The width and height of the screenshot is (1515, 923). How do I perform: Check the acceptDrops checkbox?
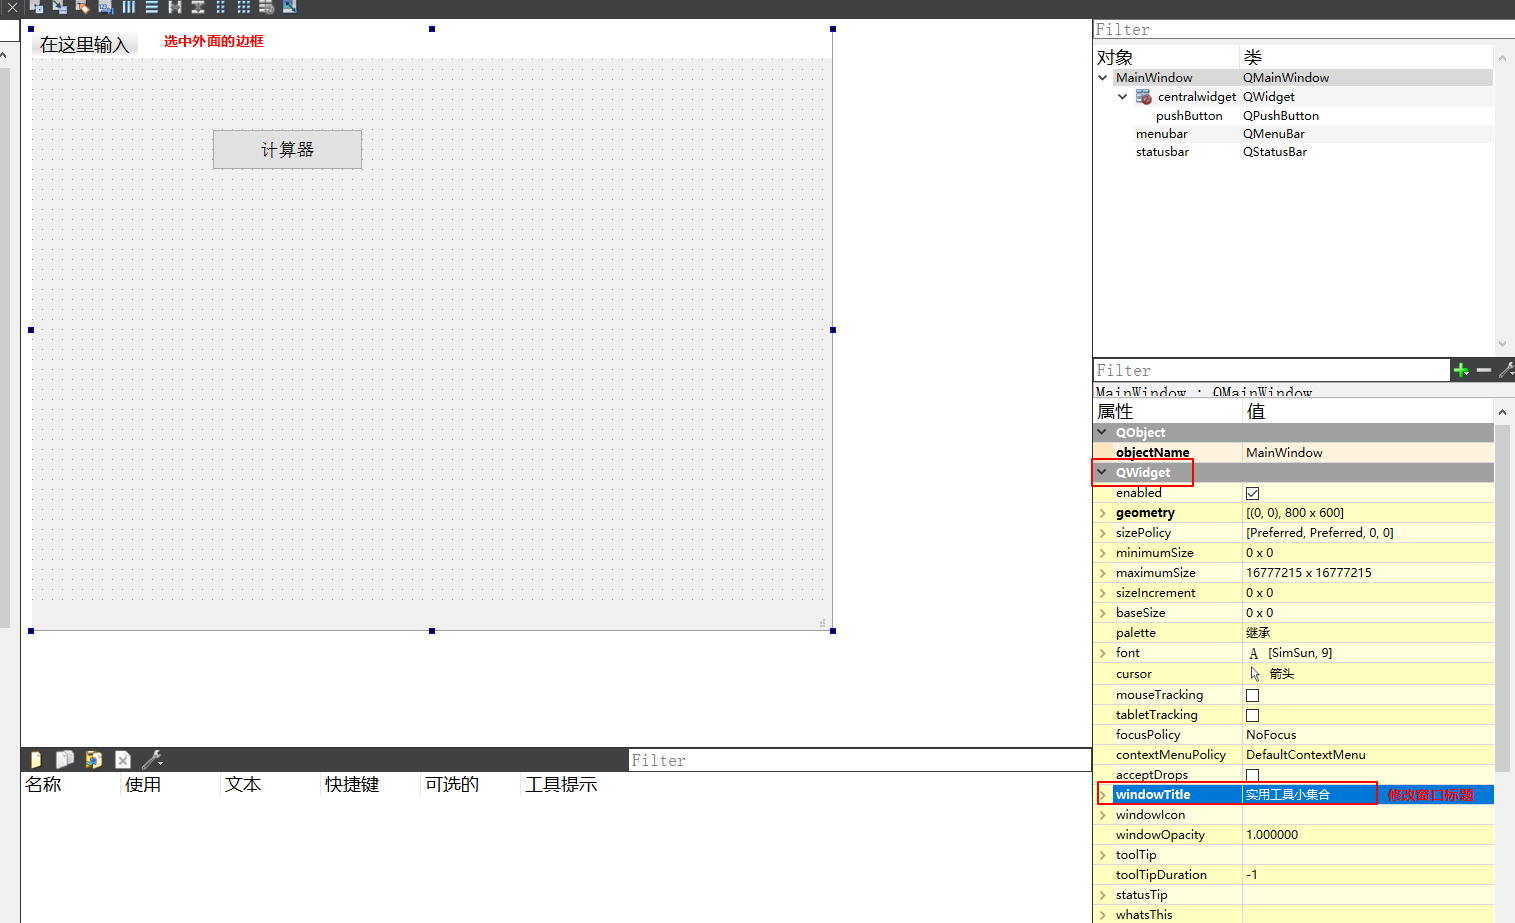coord(1252,775)
